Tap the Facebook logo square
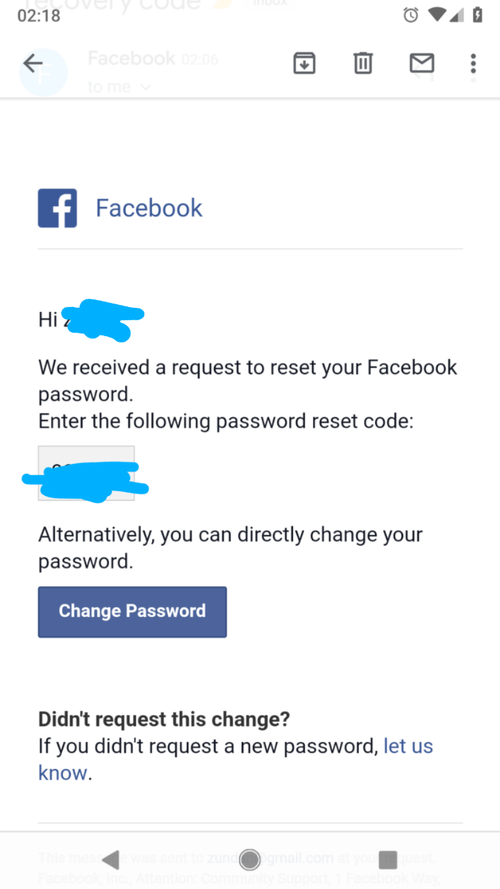The image size is (500, 889). click(57, 208)
